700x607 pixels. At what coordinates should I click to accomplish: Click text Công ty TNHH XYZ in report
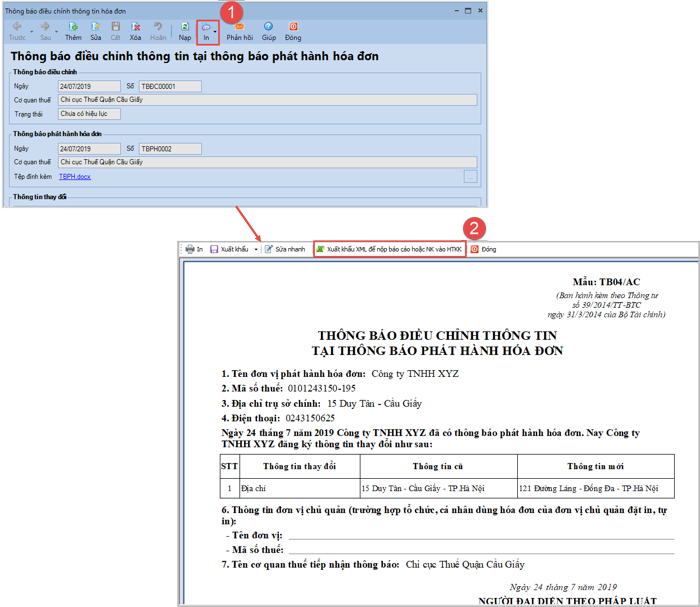tap(415, 374)
